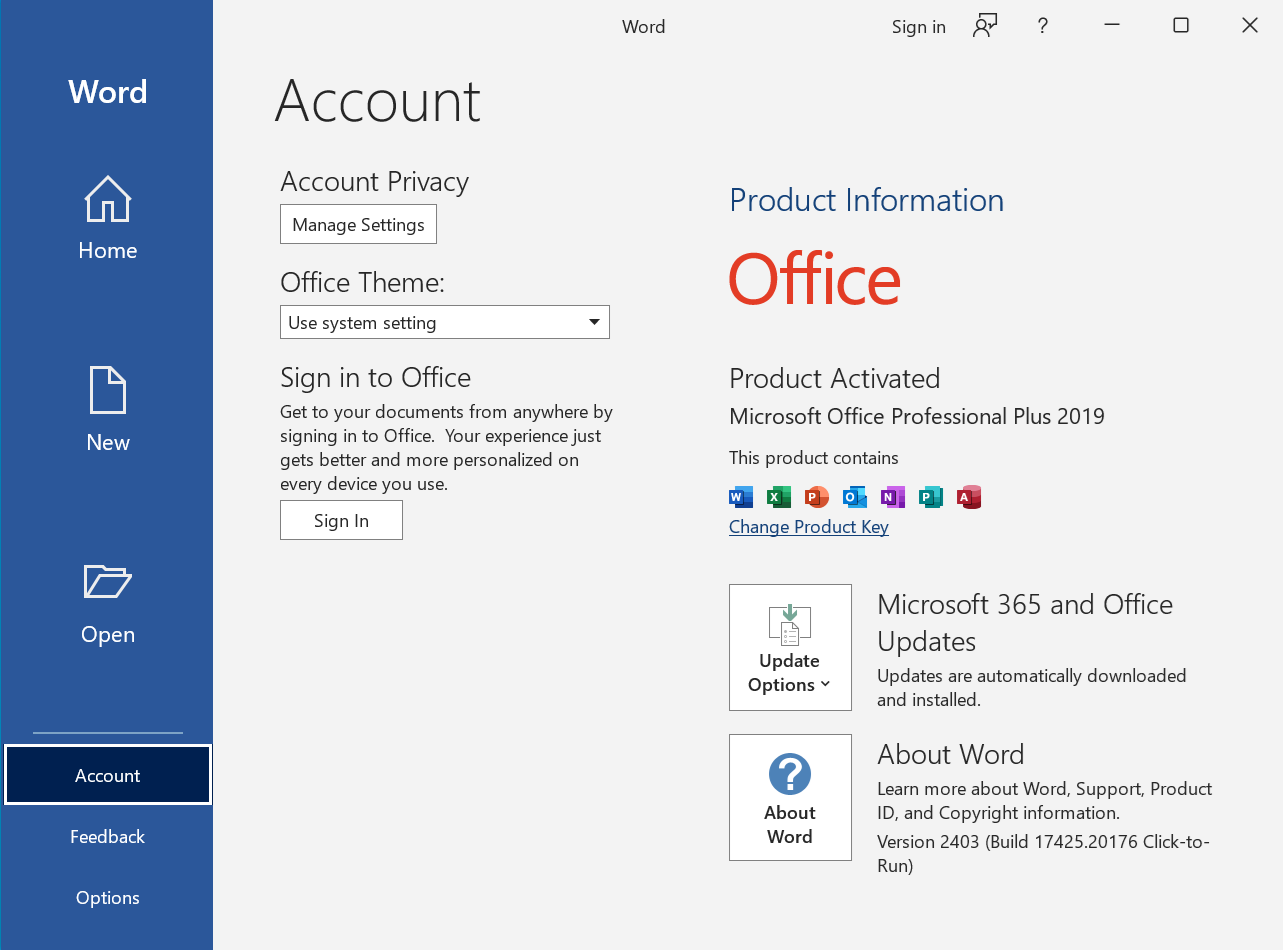Click the PowerPoint icon in product list
This screenshot has width=1283, height=950.
tap(817, 497)
